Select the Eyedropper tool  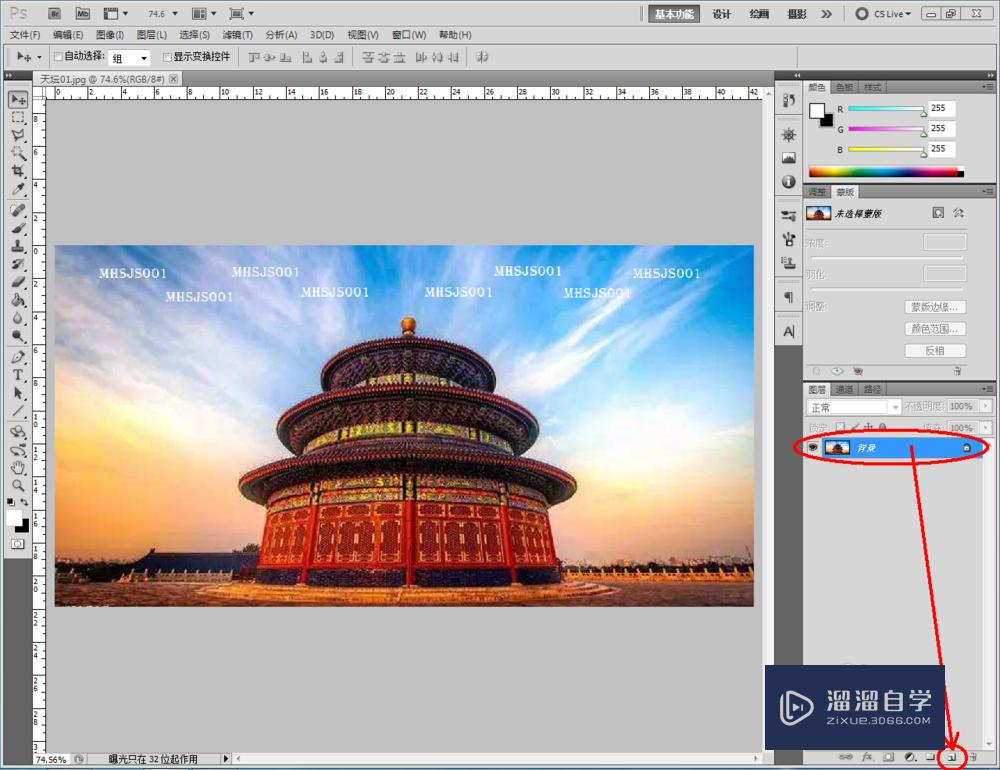tap(18, 189)
